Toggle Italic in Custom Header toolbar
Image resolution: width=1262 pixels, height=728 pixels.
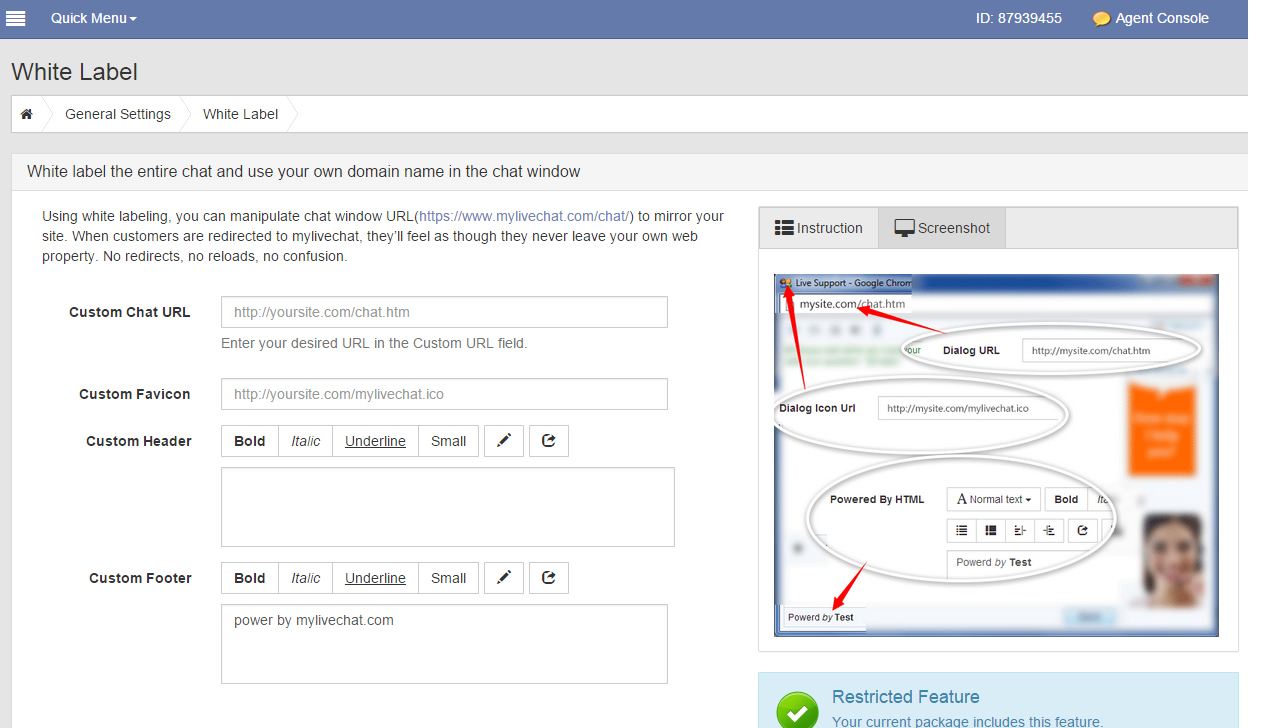click(305, 441)
